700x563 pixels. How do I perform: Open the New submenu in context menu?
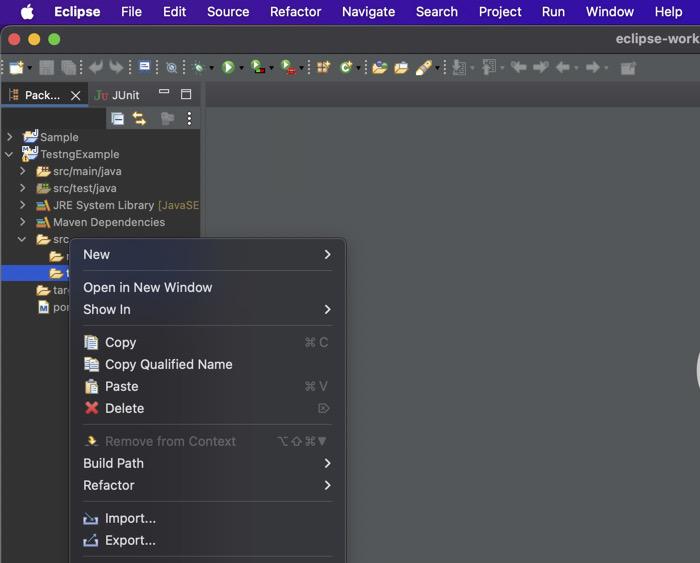208,254
